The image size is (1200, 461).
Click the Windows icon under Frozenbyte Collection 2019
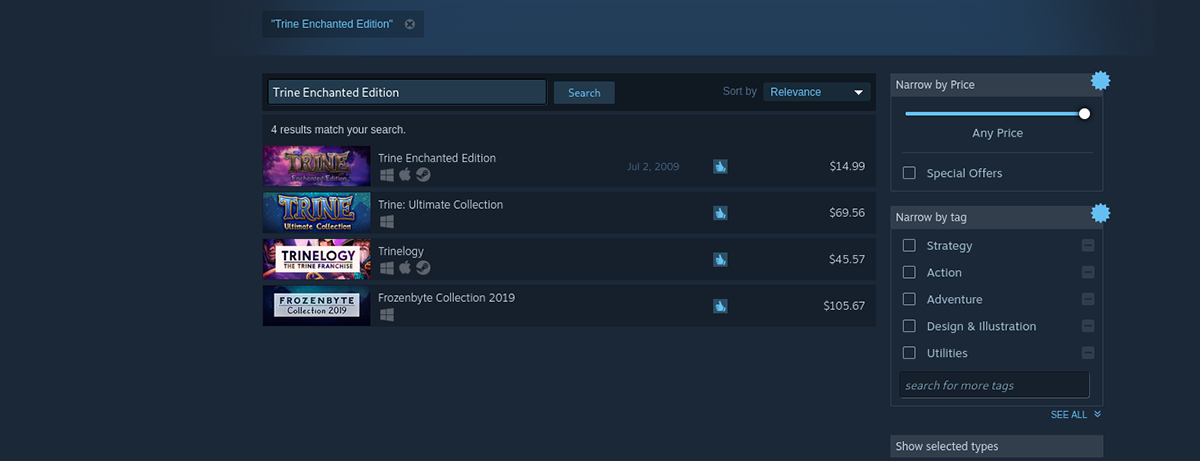point(386,314)
